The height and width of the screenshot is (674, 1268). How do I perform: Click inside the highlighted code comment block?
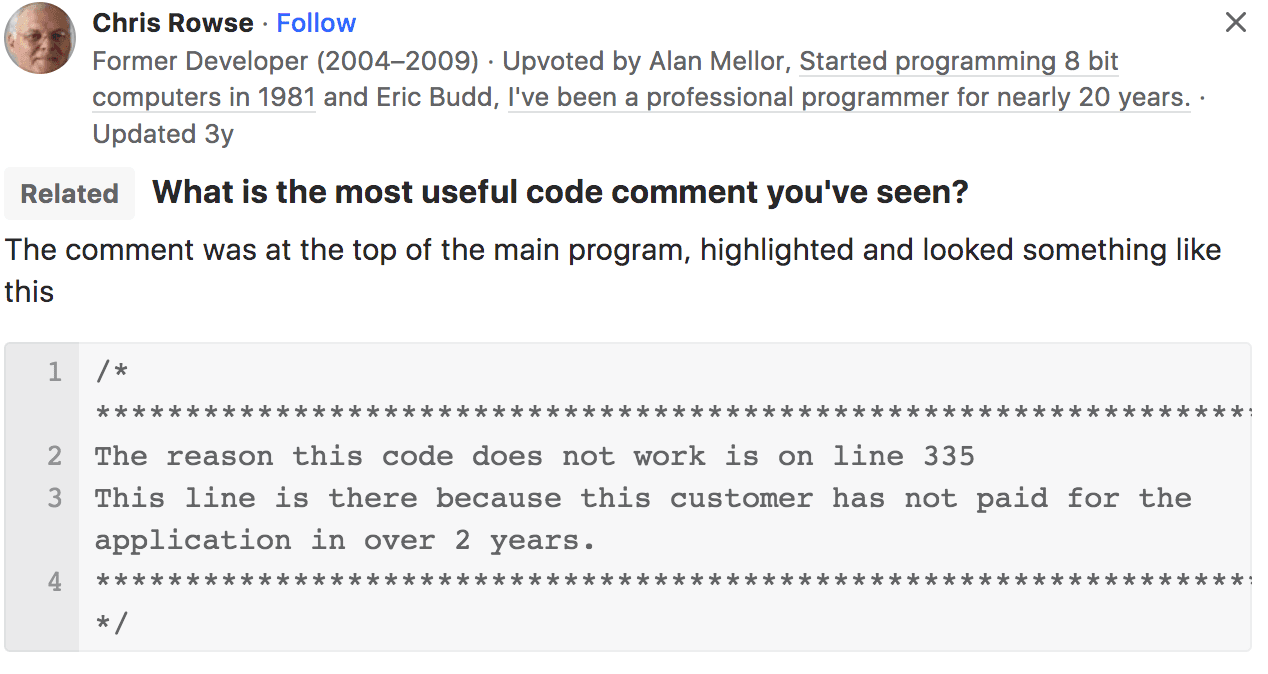coord(600,498)
